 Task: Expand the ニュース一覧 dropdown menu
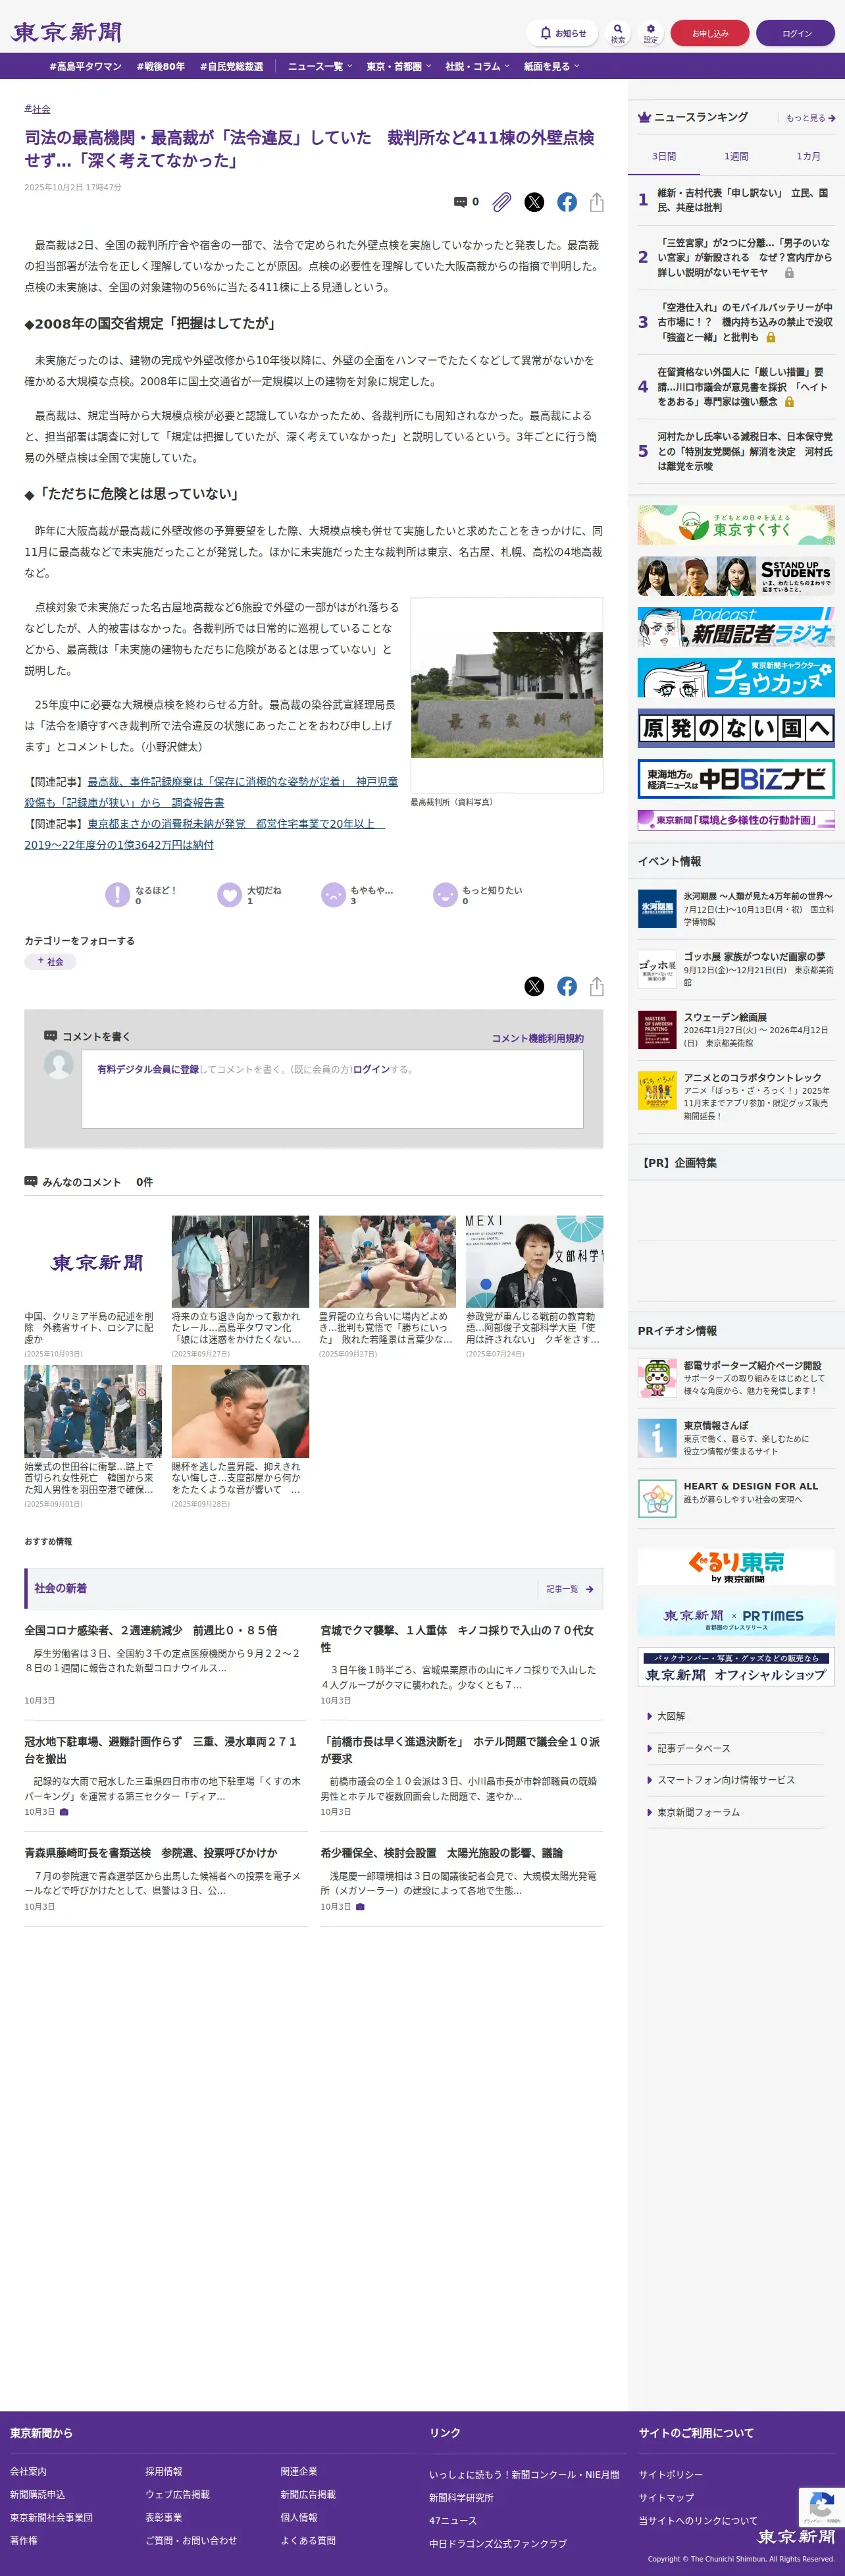(320, 66)
